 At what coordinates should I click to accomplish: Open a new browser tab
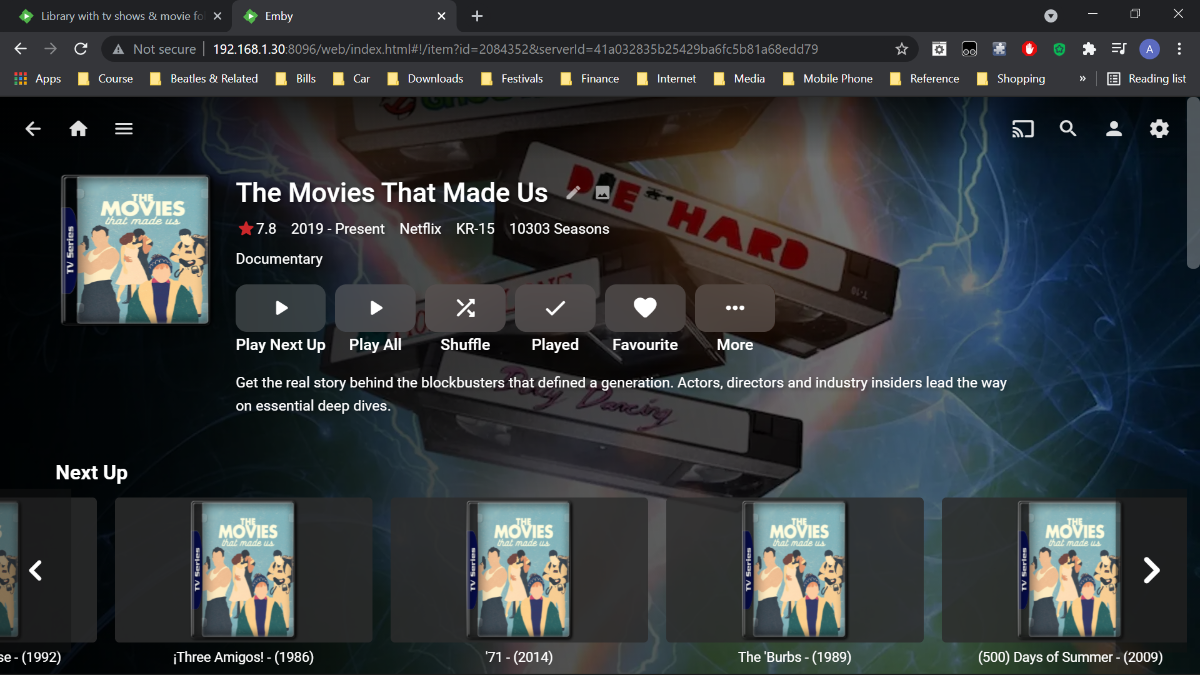point(477,16)
